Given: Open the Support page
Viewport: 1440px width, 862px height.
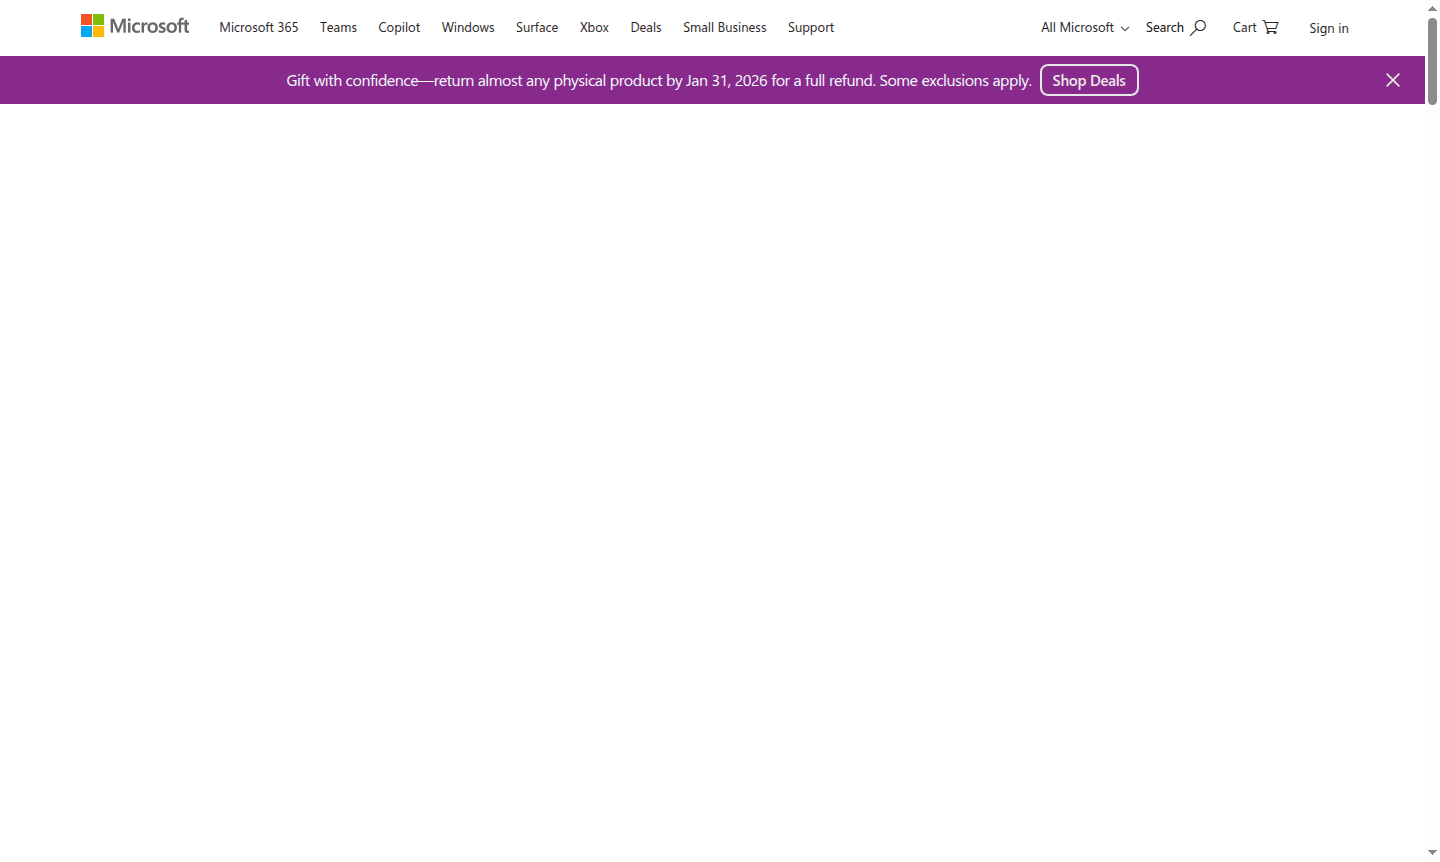Looking at the screenshot, I should [810, 27].
